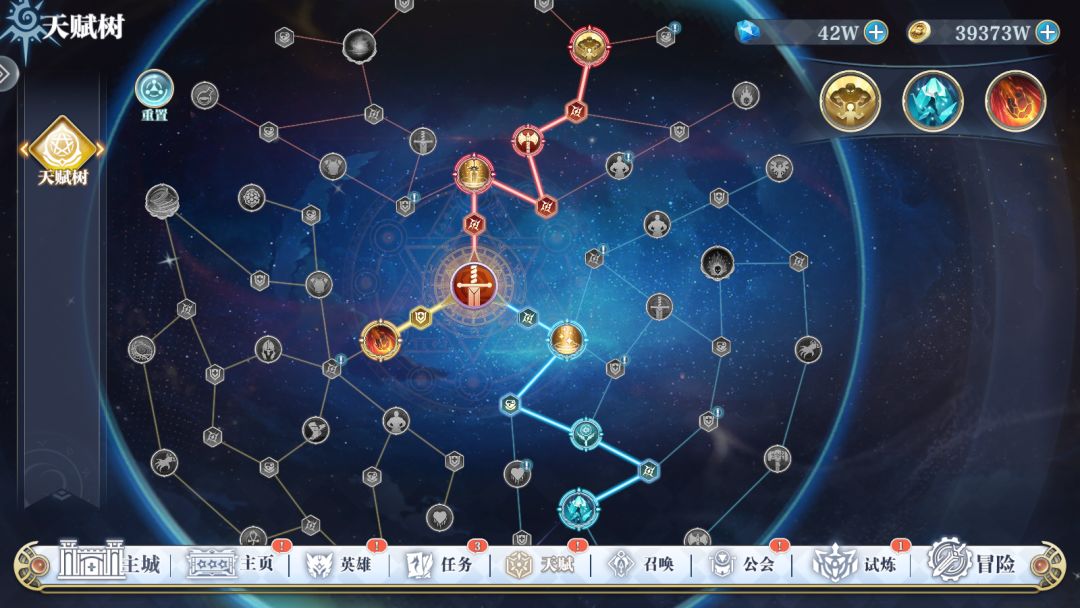Select the locked black flame skull node

717,263
